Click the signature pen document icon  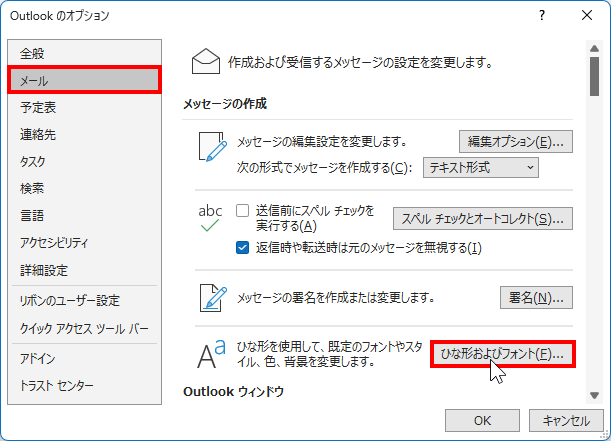[213, 298]
